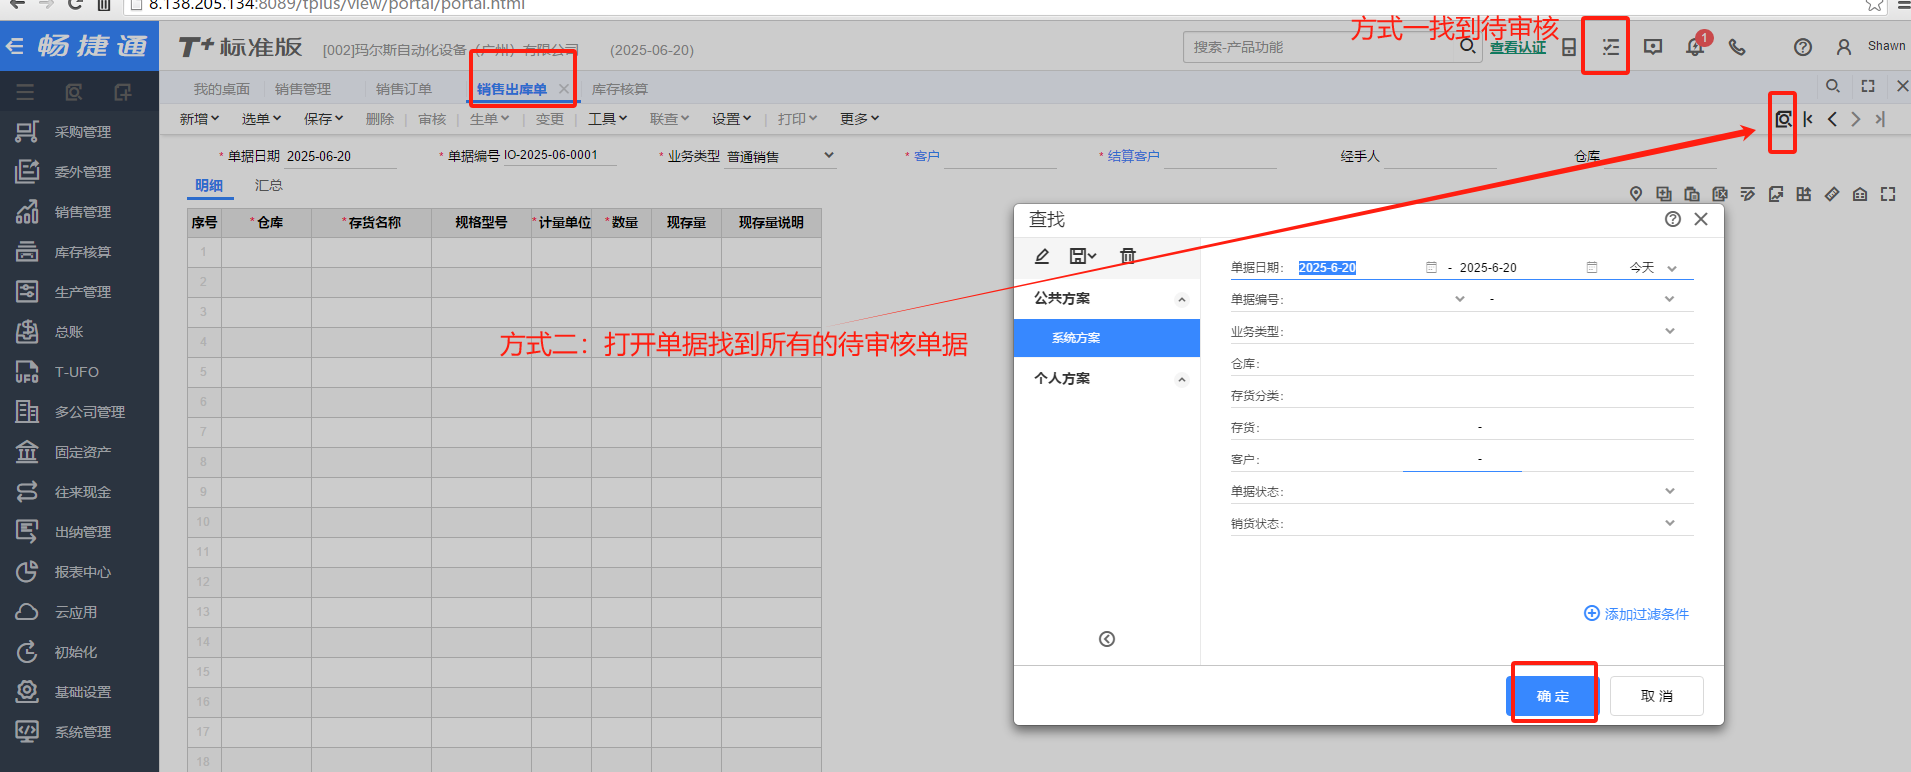
Task: Go to next document record
Action: pos(1856,119)
